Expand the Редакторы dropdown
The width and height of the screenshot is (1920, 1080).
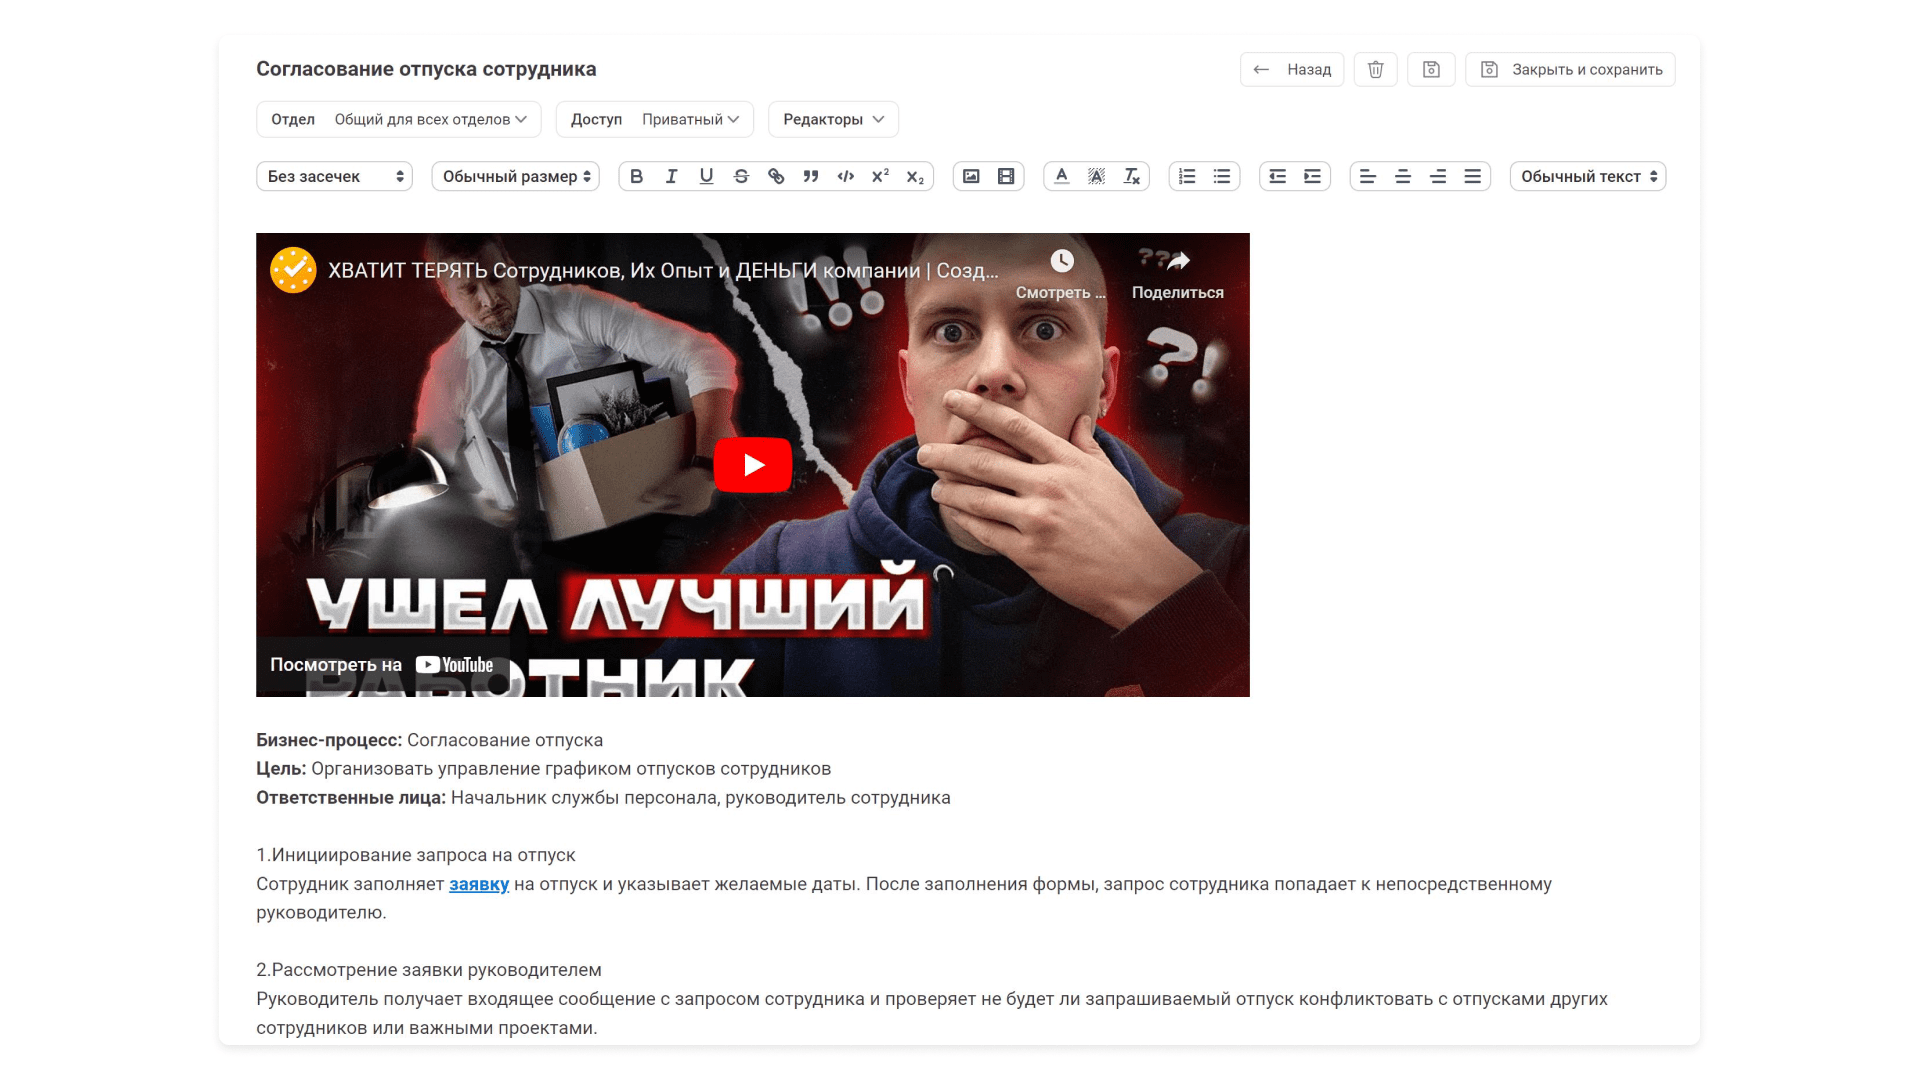(x=833, y=119)
